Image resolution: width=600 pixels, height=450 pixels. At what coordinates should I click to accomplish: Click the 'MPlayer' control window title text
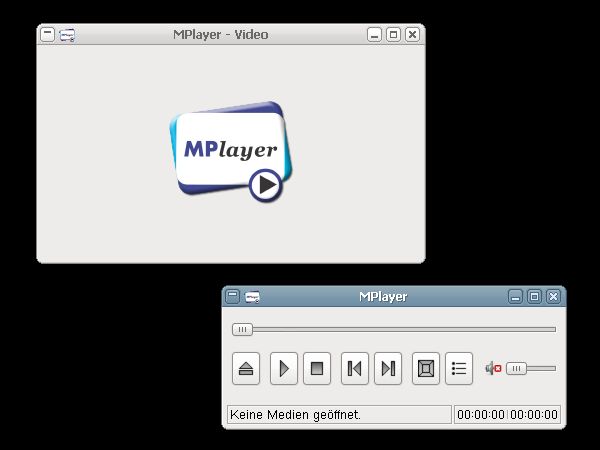tap(383, 297)
